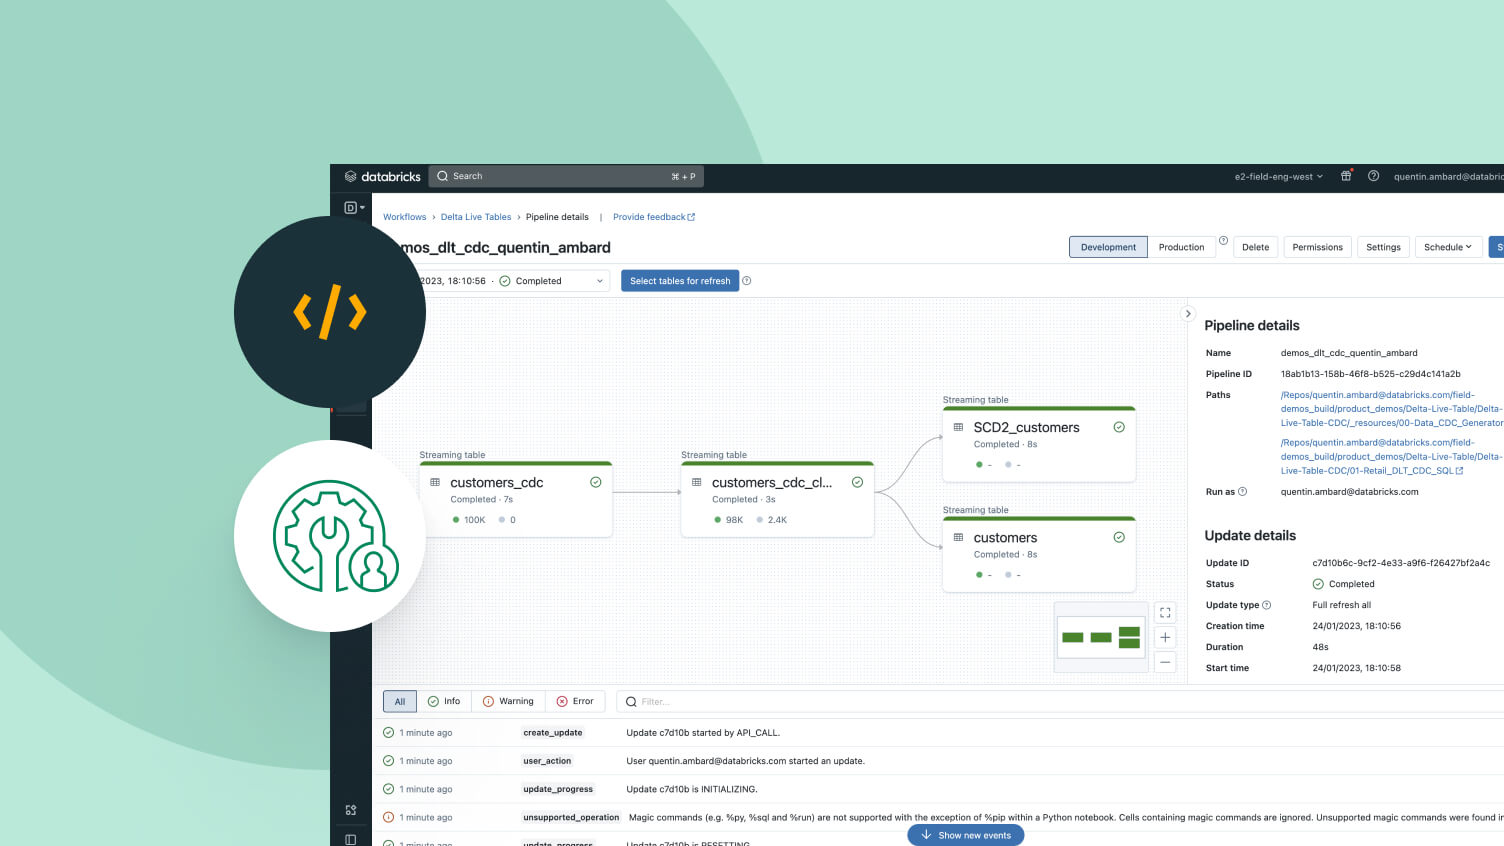Screen dimensions: 1504x846
Task: Fit graph to view with fullscreen icon
Action: (1165, 613)
